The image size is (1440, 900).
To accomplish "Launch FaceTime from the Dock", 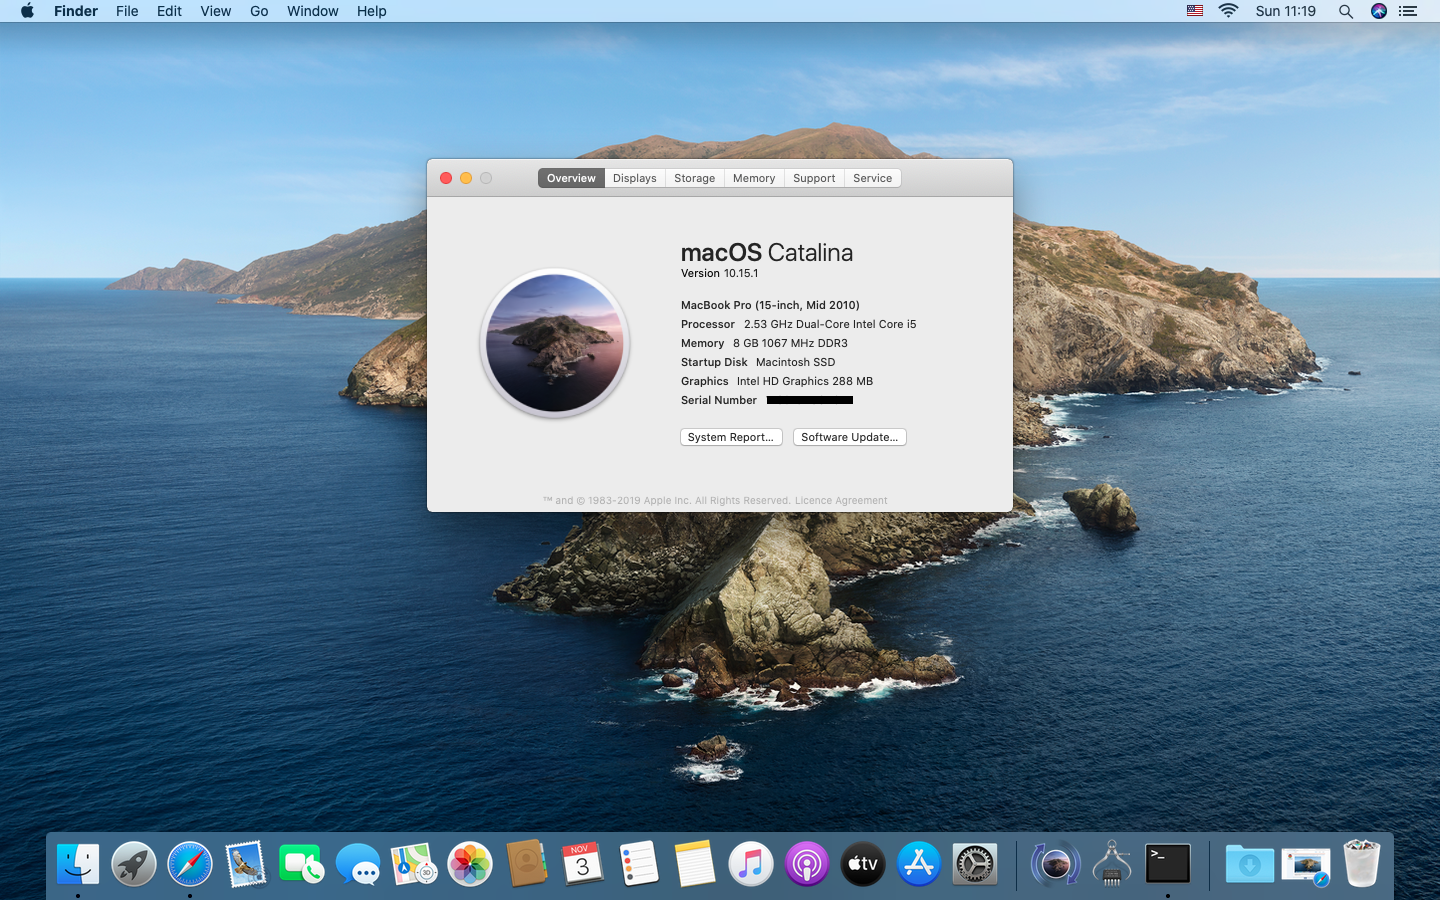I will [x=301, y=864].
